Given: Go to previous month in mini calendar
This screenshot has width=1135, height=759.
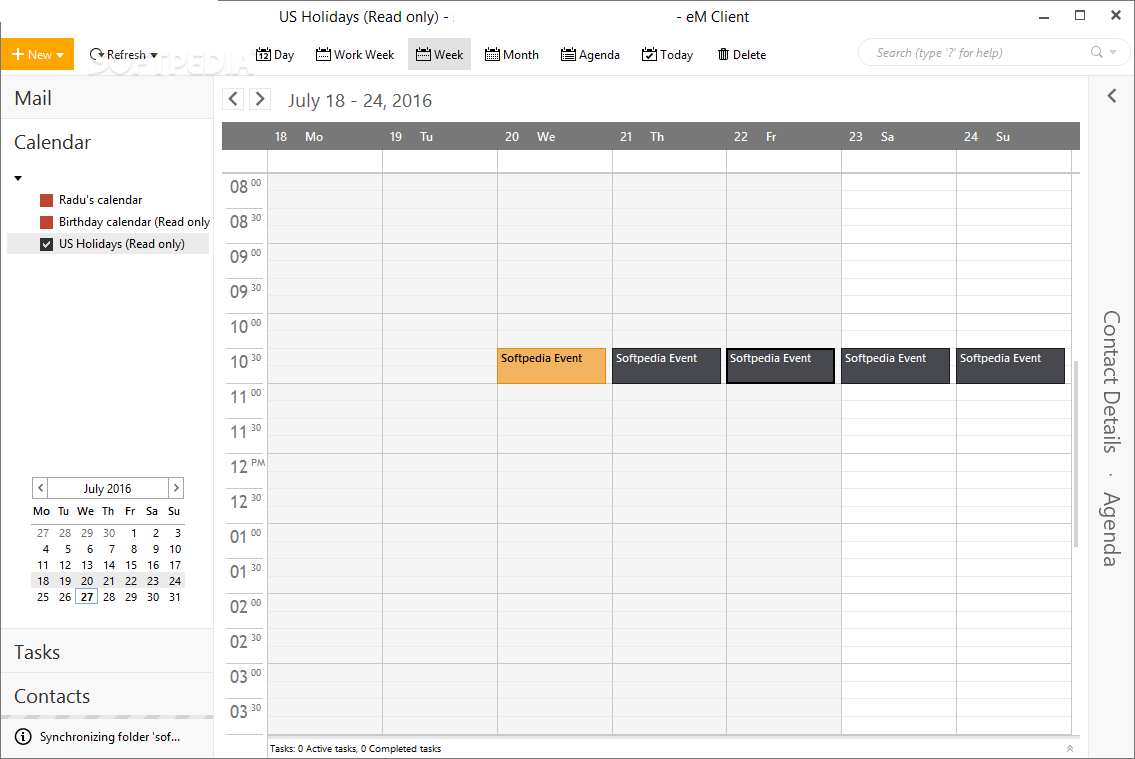Looking at the screenshot, I should (41, 488).
